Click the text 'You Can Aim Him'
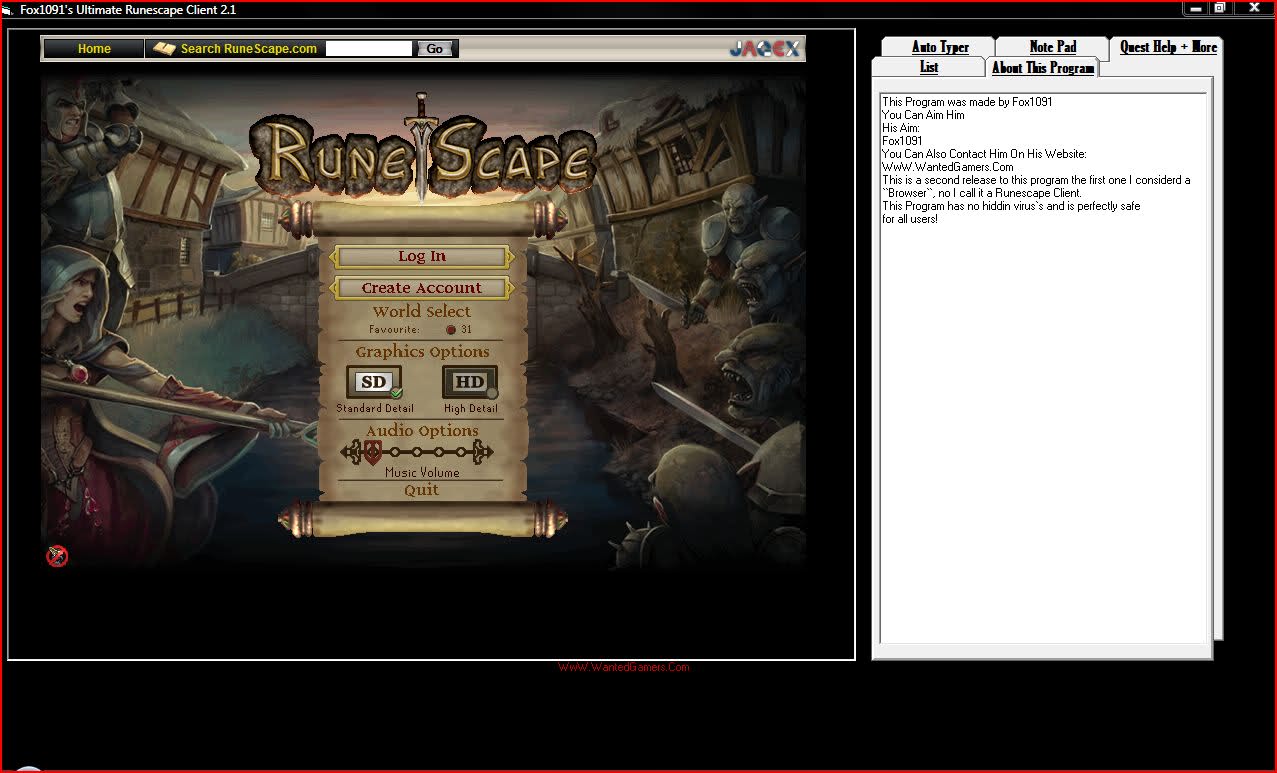 [x=923, y=115]
